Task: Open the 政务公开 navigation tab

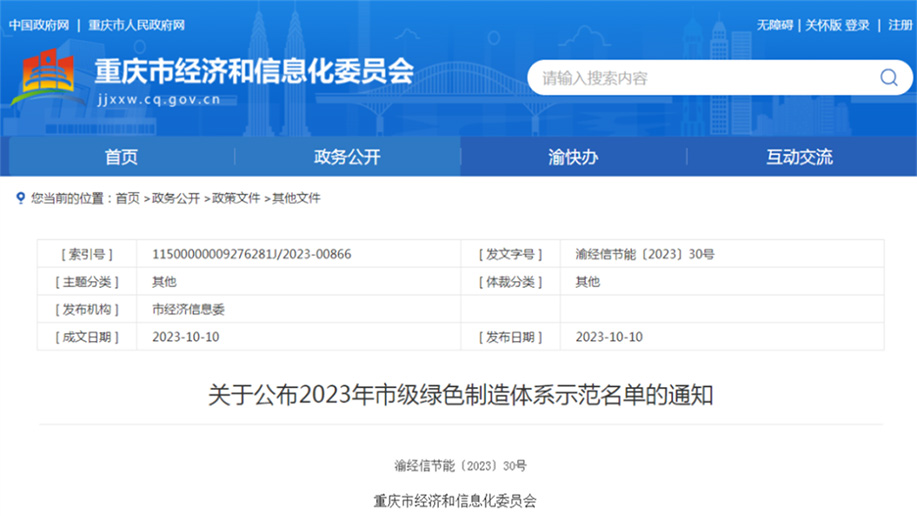Action: click(x=347, y=157)
